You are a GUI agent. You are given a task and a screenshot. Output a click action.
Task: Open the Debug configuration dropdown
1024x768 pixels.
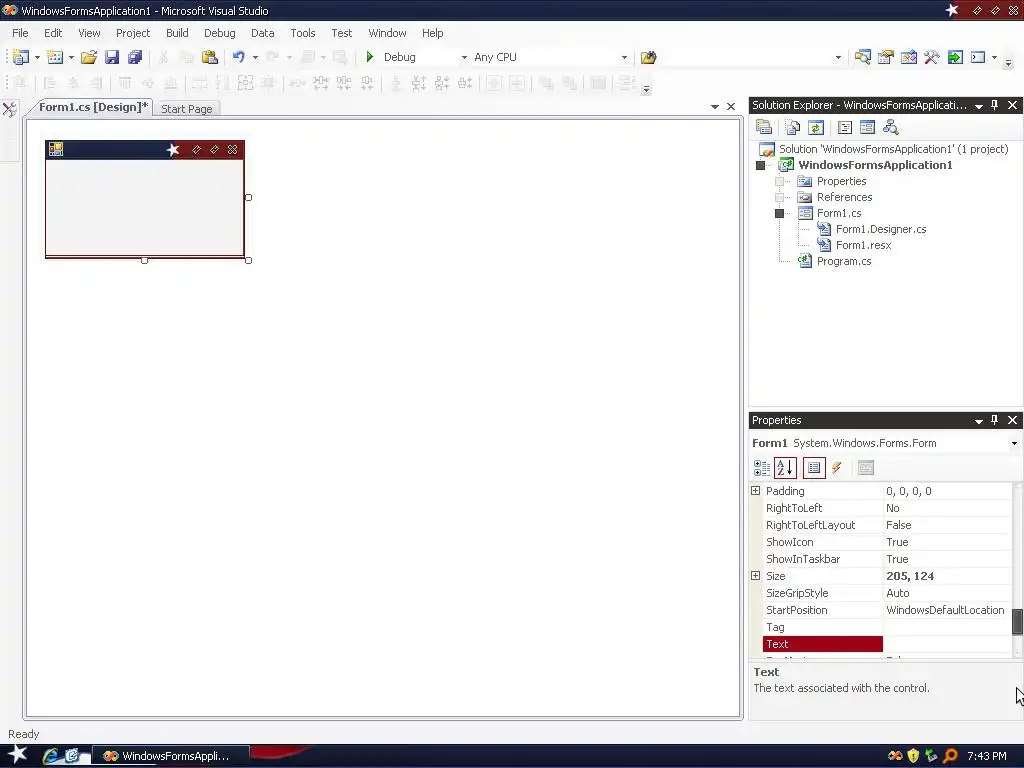pyautogui.click(x=464, y=57)
